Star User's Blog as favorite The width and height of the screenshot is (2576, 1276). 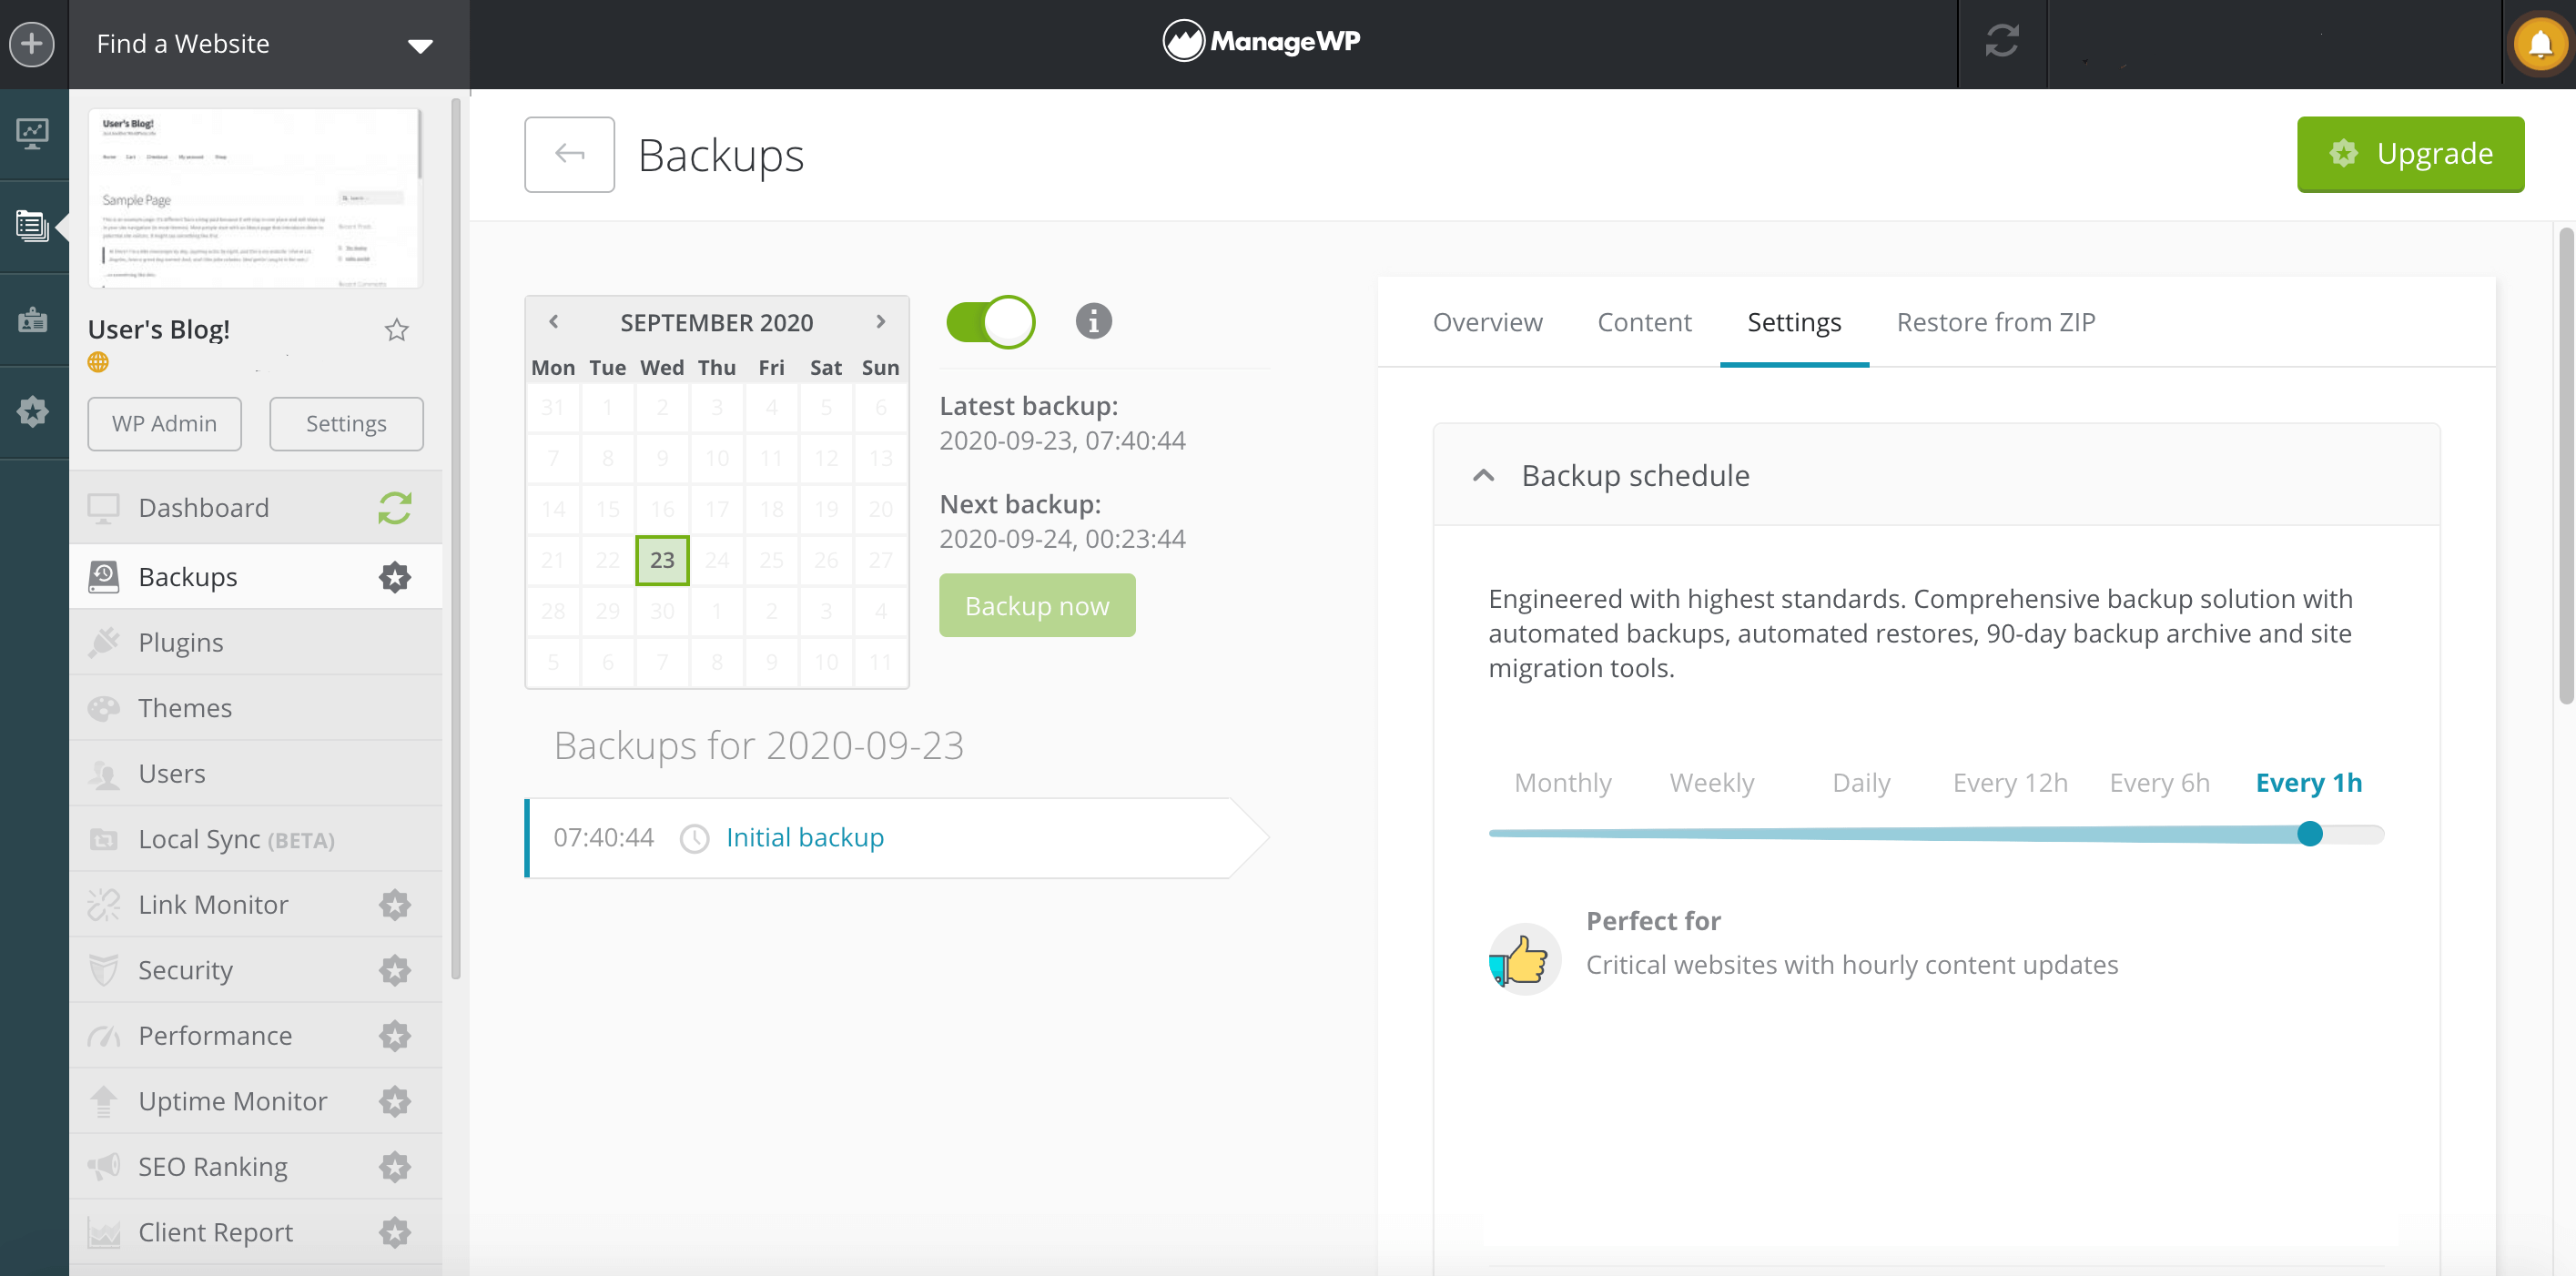point(397,330)
